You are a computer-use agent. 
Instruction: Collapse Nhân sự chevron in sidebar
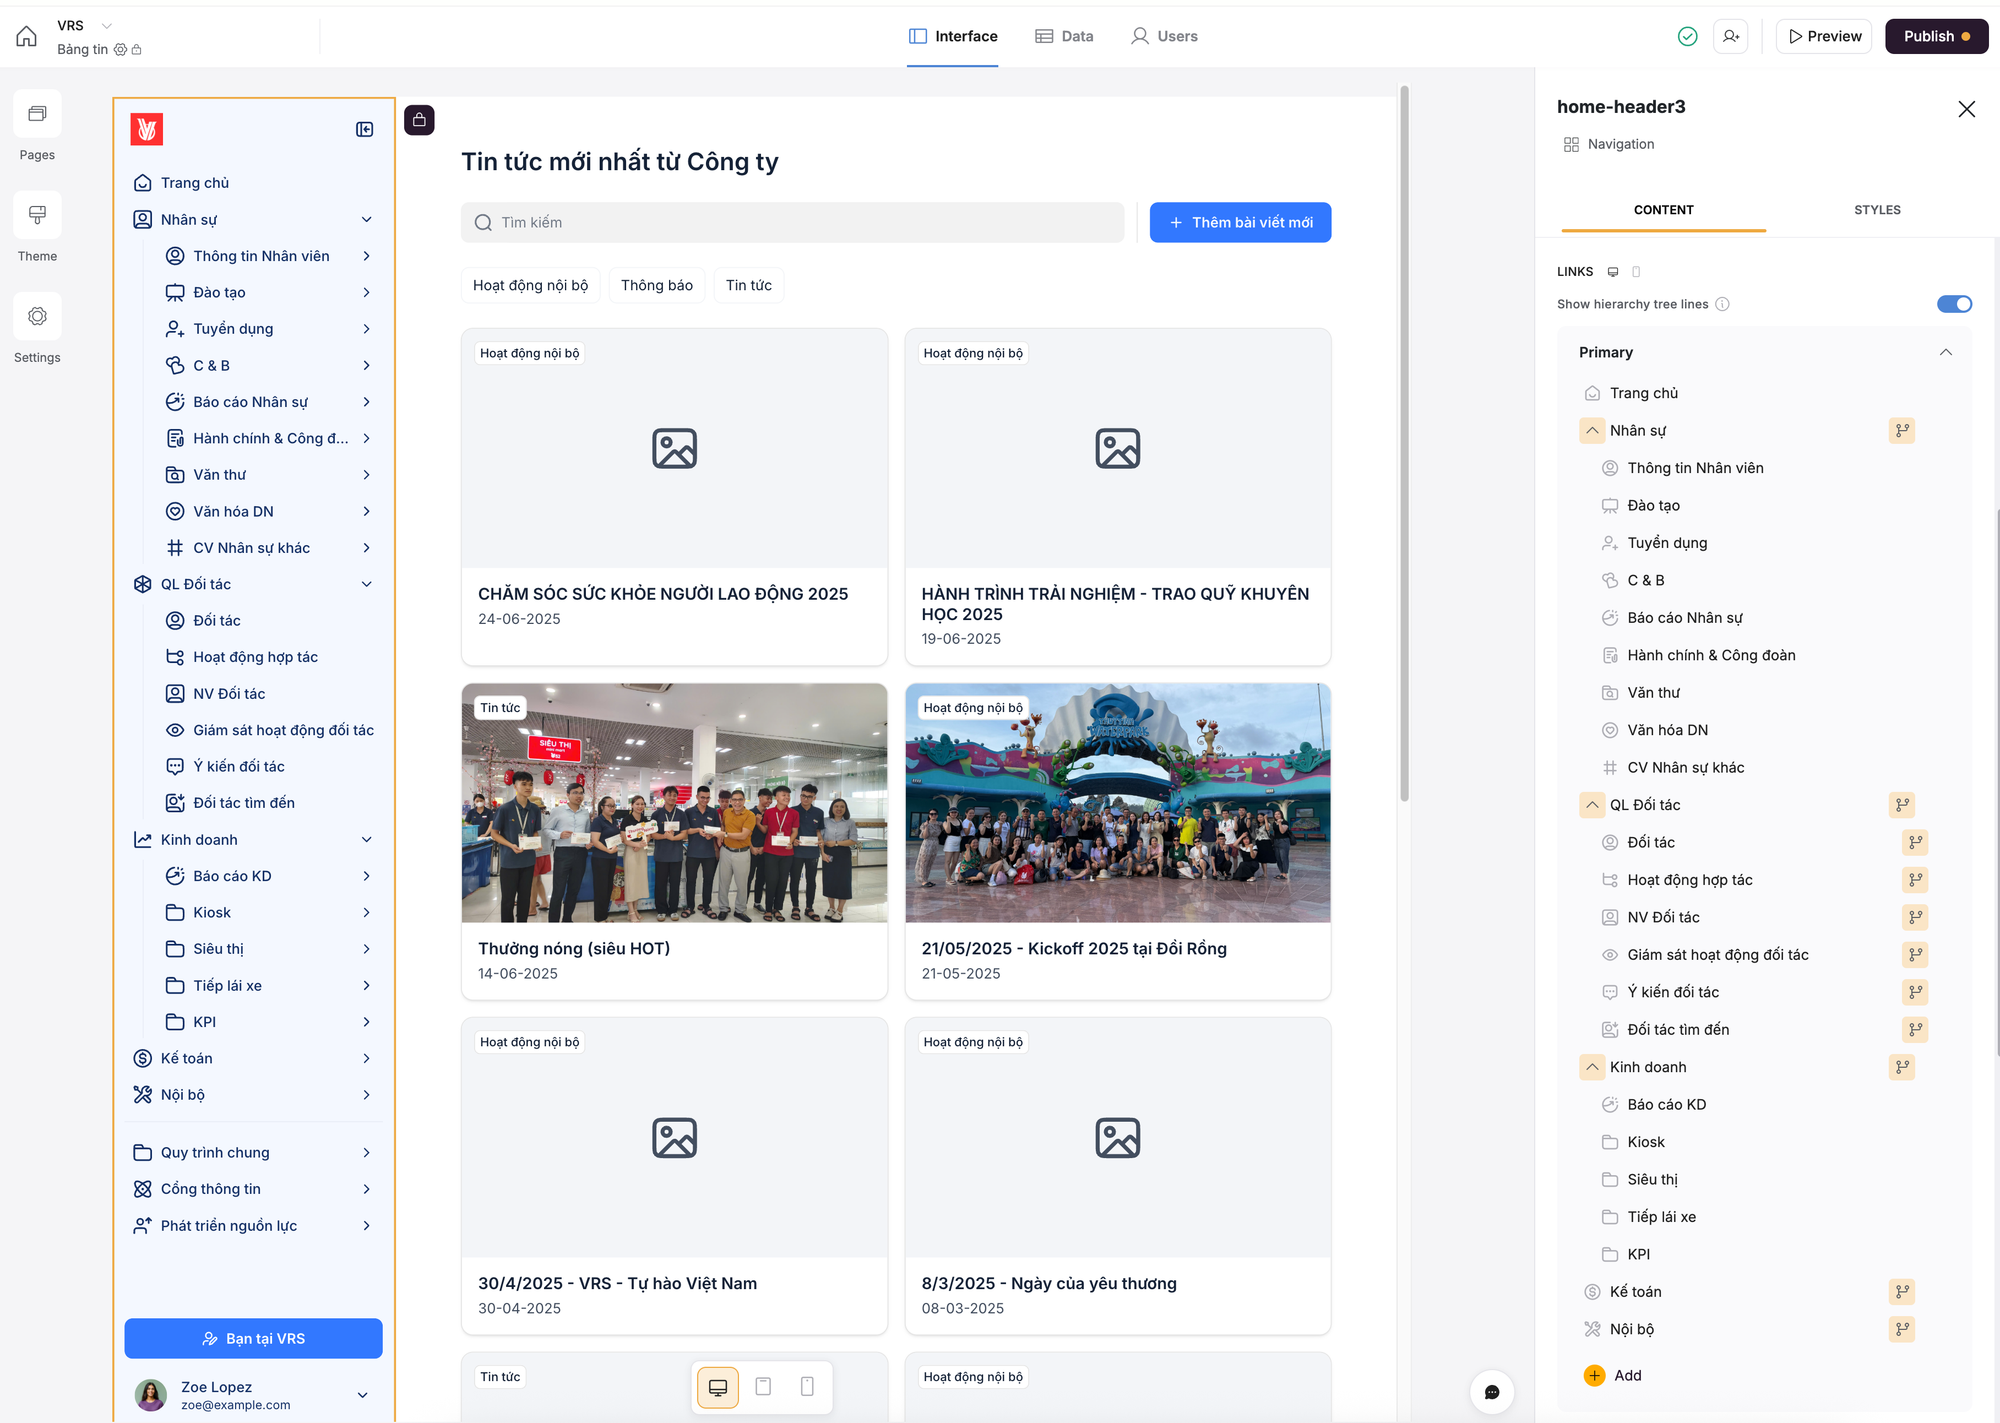pyautogui.click(x=367, y=220)
